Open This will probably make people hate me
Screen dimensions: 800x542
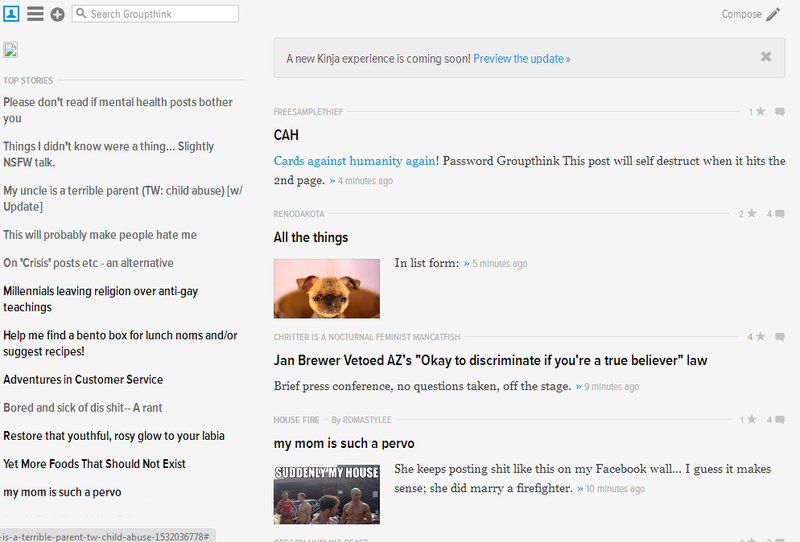click(x=100, y=235)
